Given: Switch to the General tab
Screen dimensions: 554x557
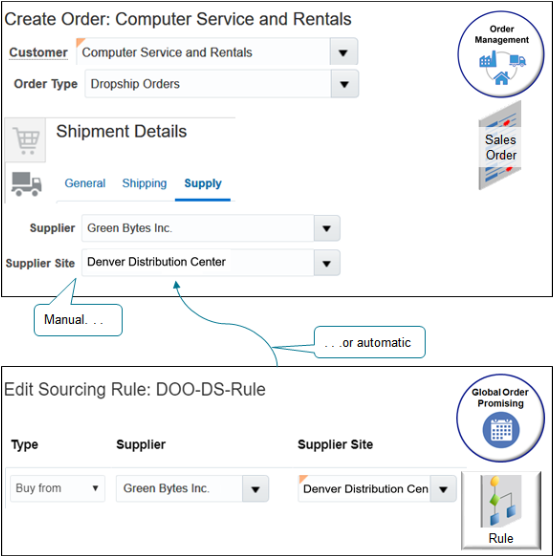Looking at the screenshot, I should click(85, 183).
